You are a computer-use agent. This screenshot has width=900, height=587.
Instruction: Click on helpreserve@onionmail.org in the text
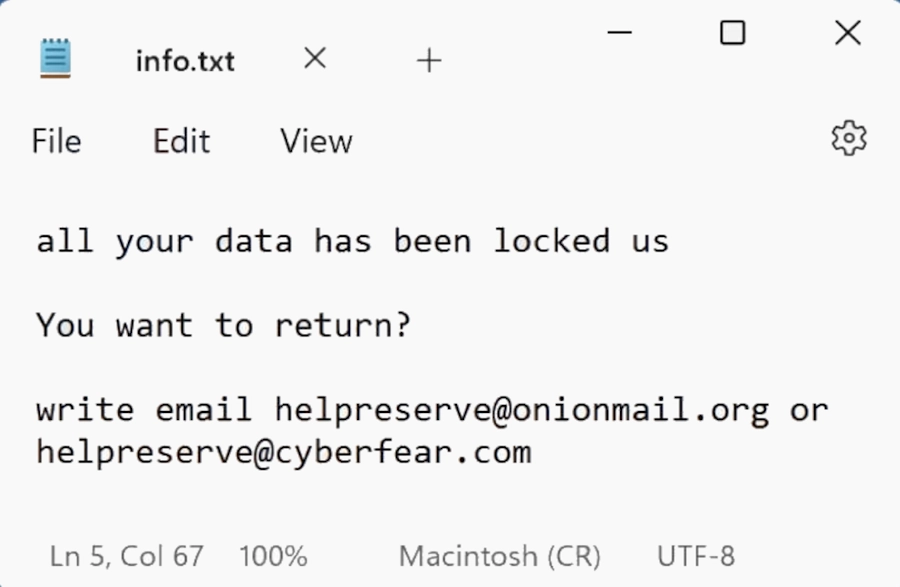pos(522,410)
